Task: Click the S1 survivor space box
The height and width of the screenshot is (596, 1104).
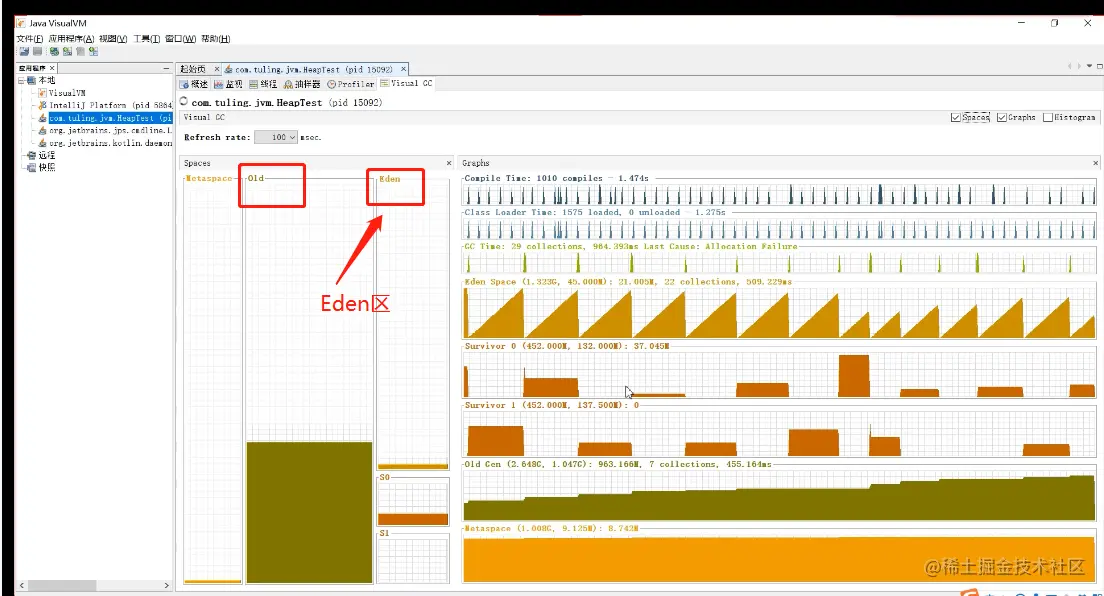Action: pyautogui.click(x=413, y=559)
